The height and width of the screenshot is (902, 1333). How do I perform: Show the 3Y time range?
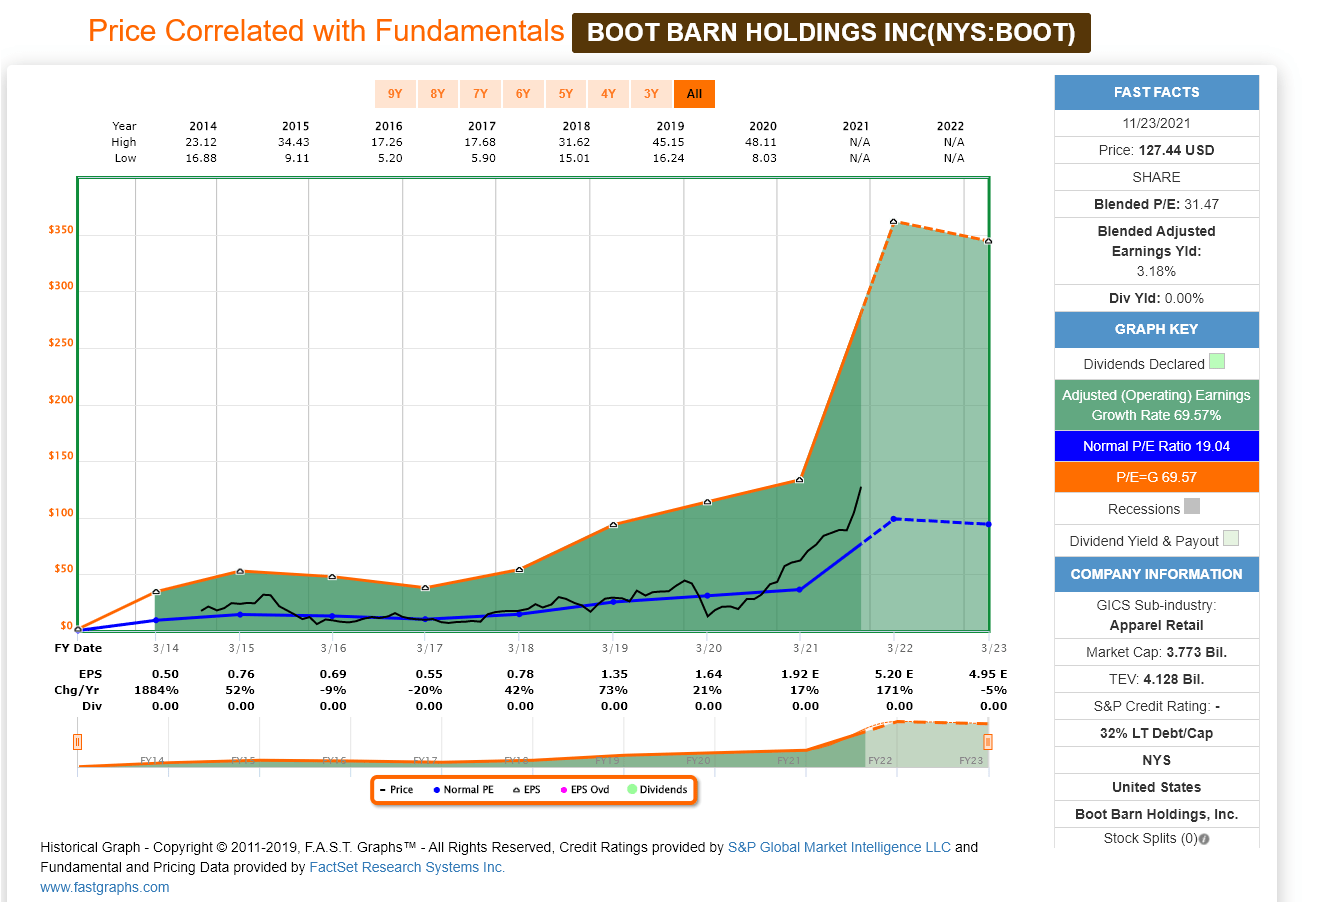651,94
